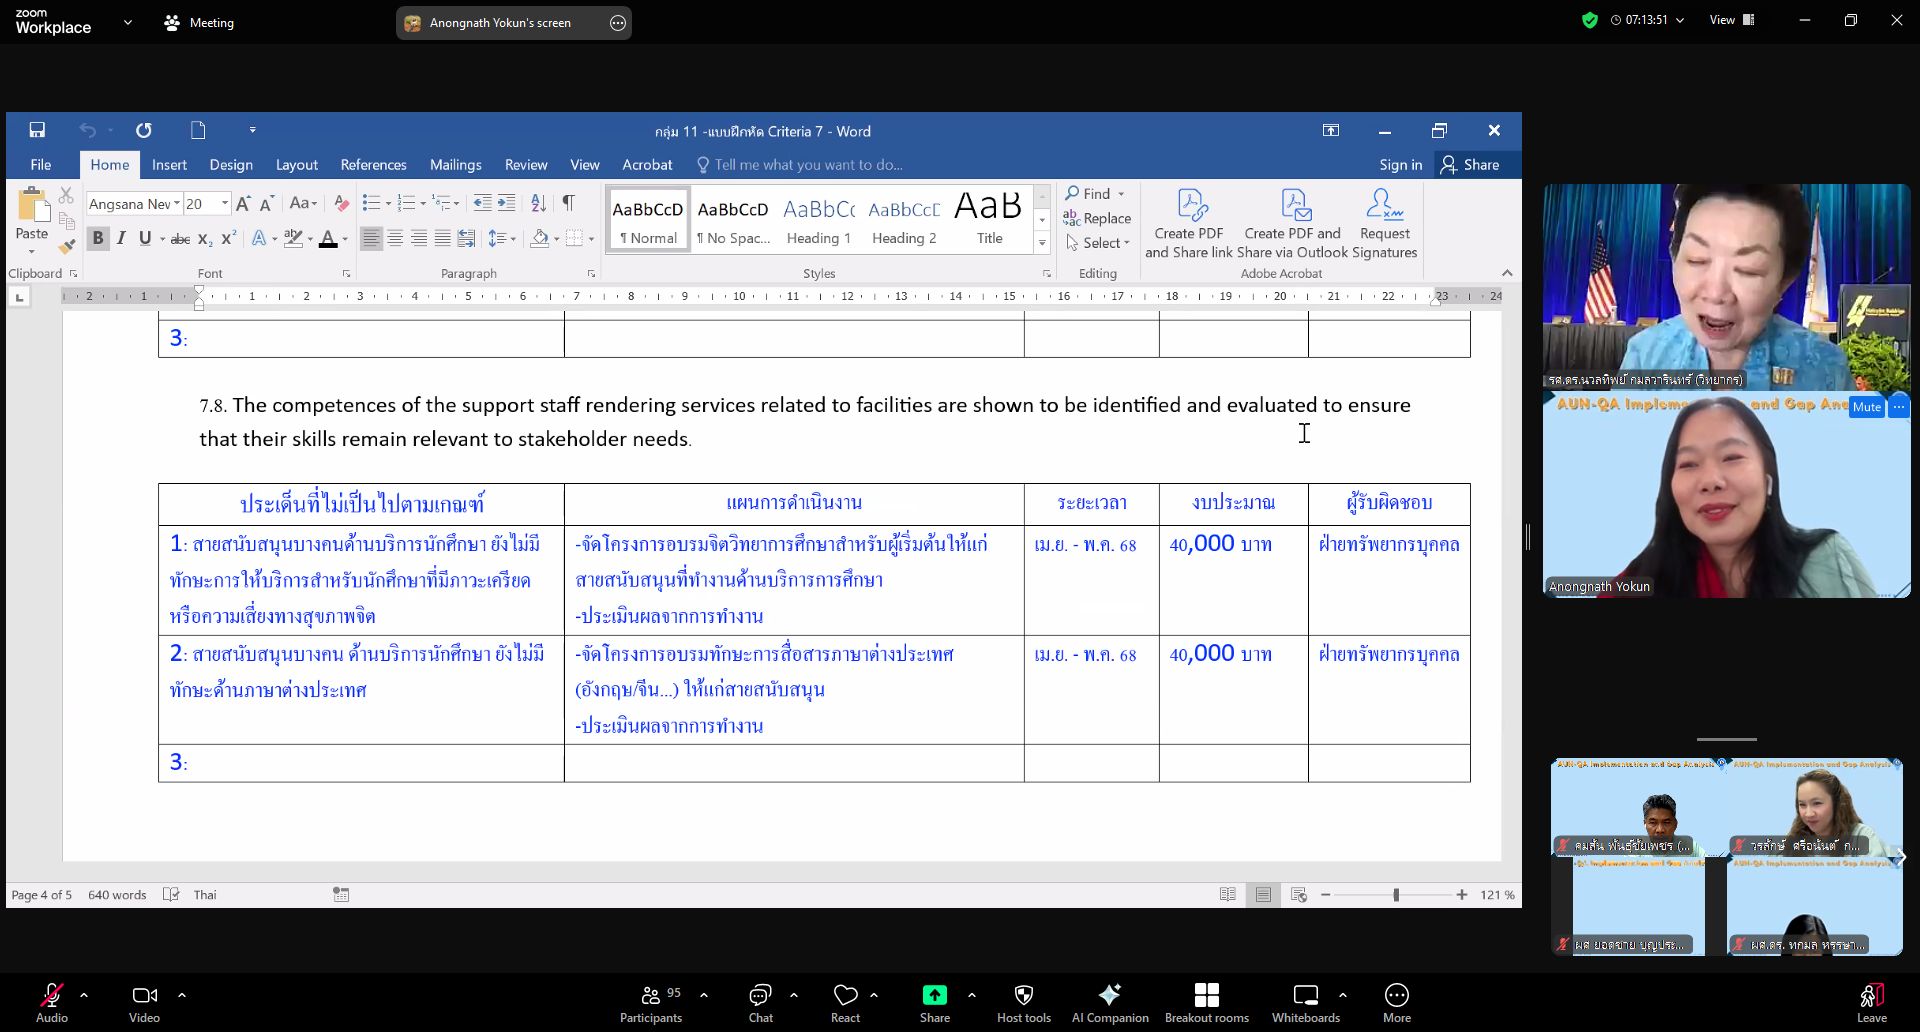Expand the Zoom Workplace dropdown arrow

point(128,22)
